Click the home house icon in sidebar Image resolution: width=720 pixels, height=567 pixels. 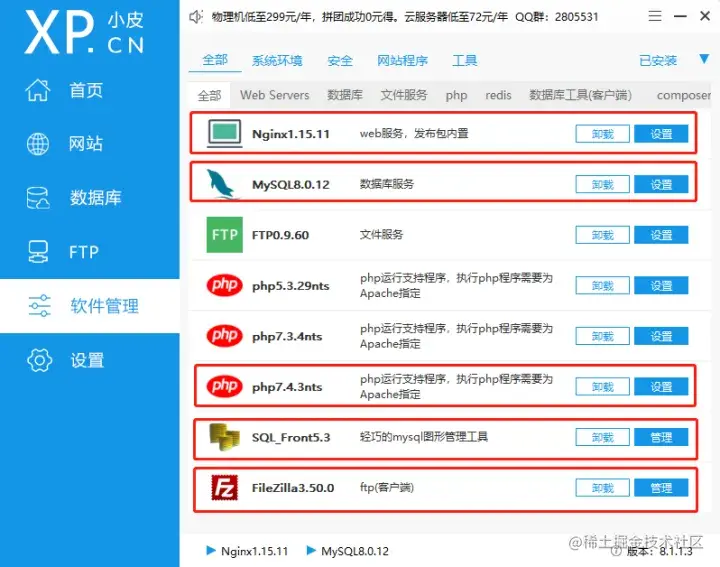pos(38,90)
